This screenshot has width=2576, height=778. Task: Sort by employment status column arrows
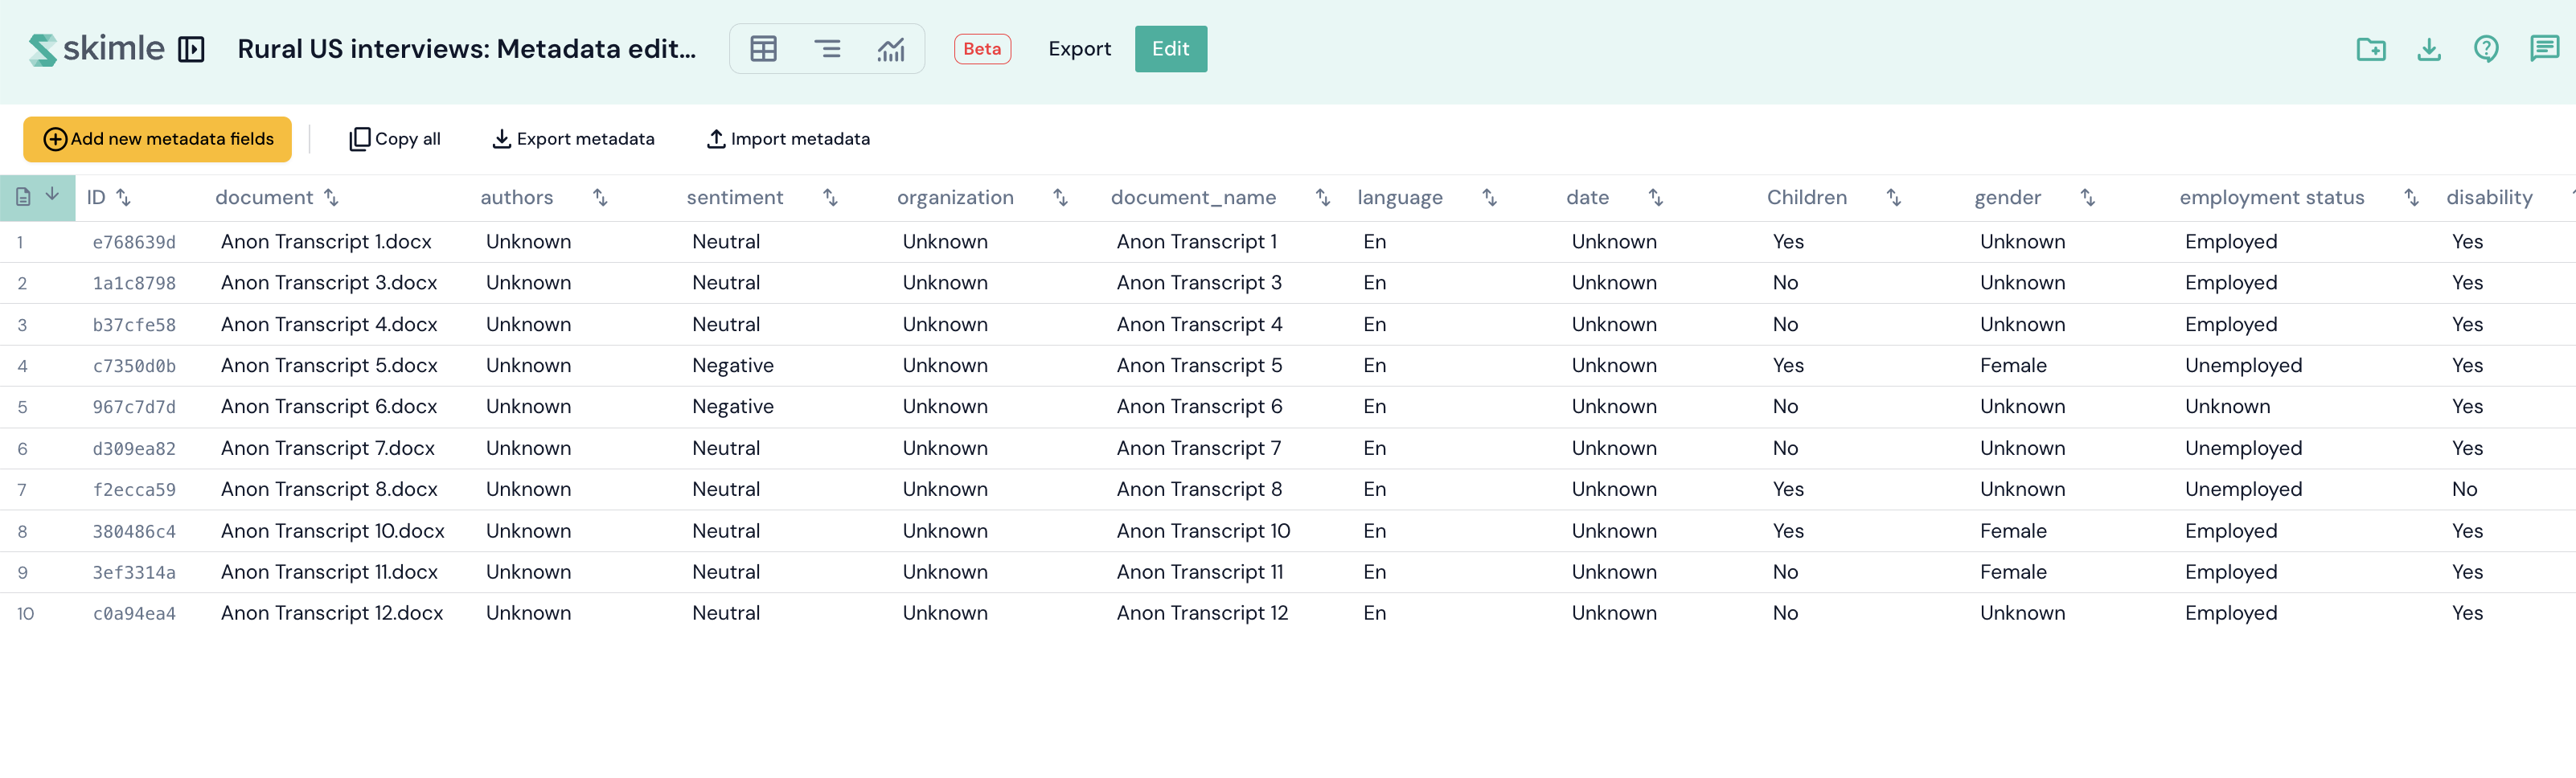click(x=2411, y=198)
